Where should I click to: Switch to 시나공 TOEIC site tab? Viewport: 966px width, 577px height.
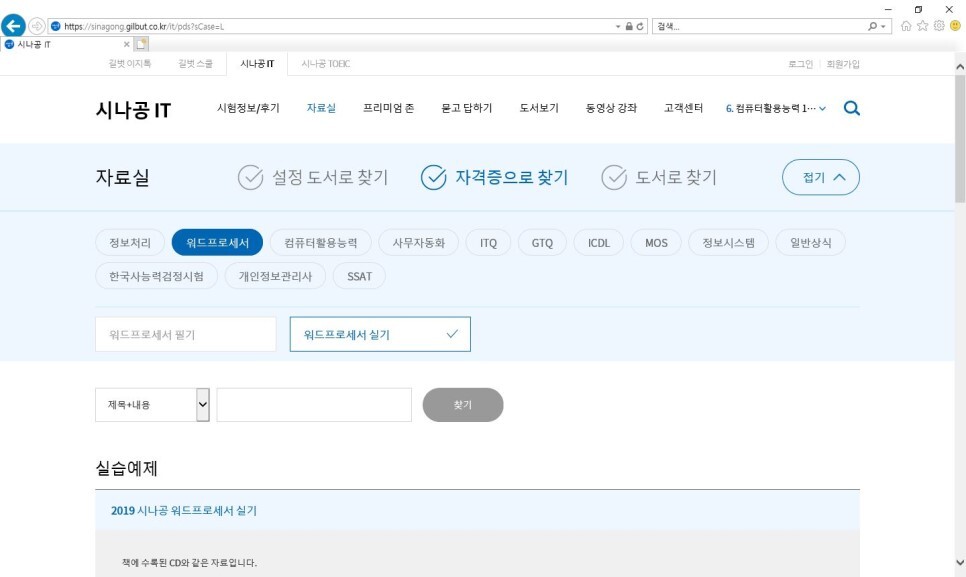click(x=325, y=63)
